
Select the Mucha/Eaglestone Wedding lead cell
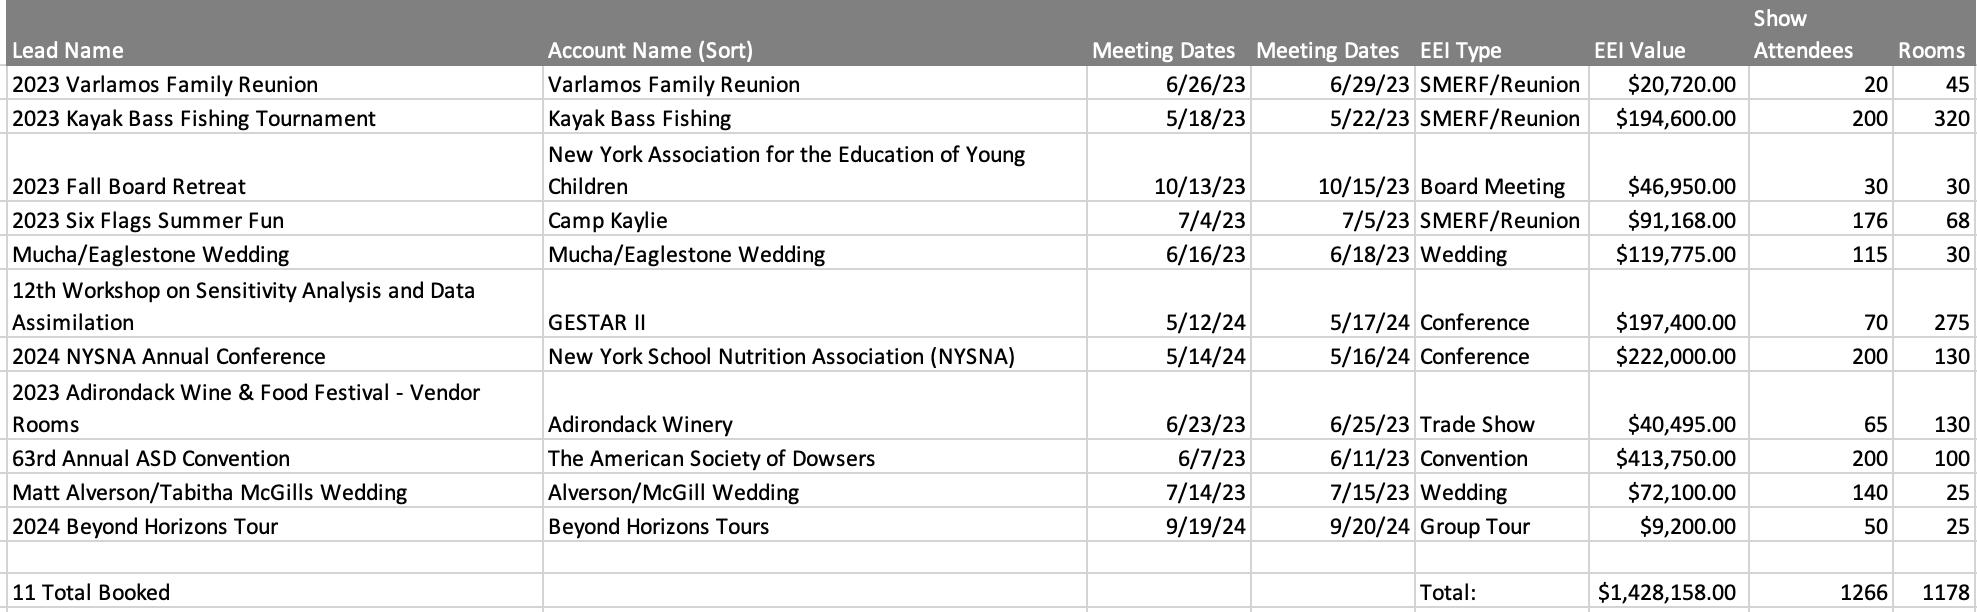point(274,254)
